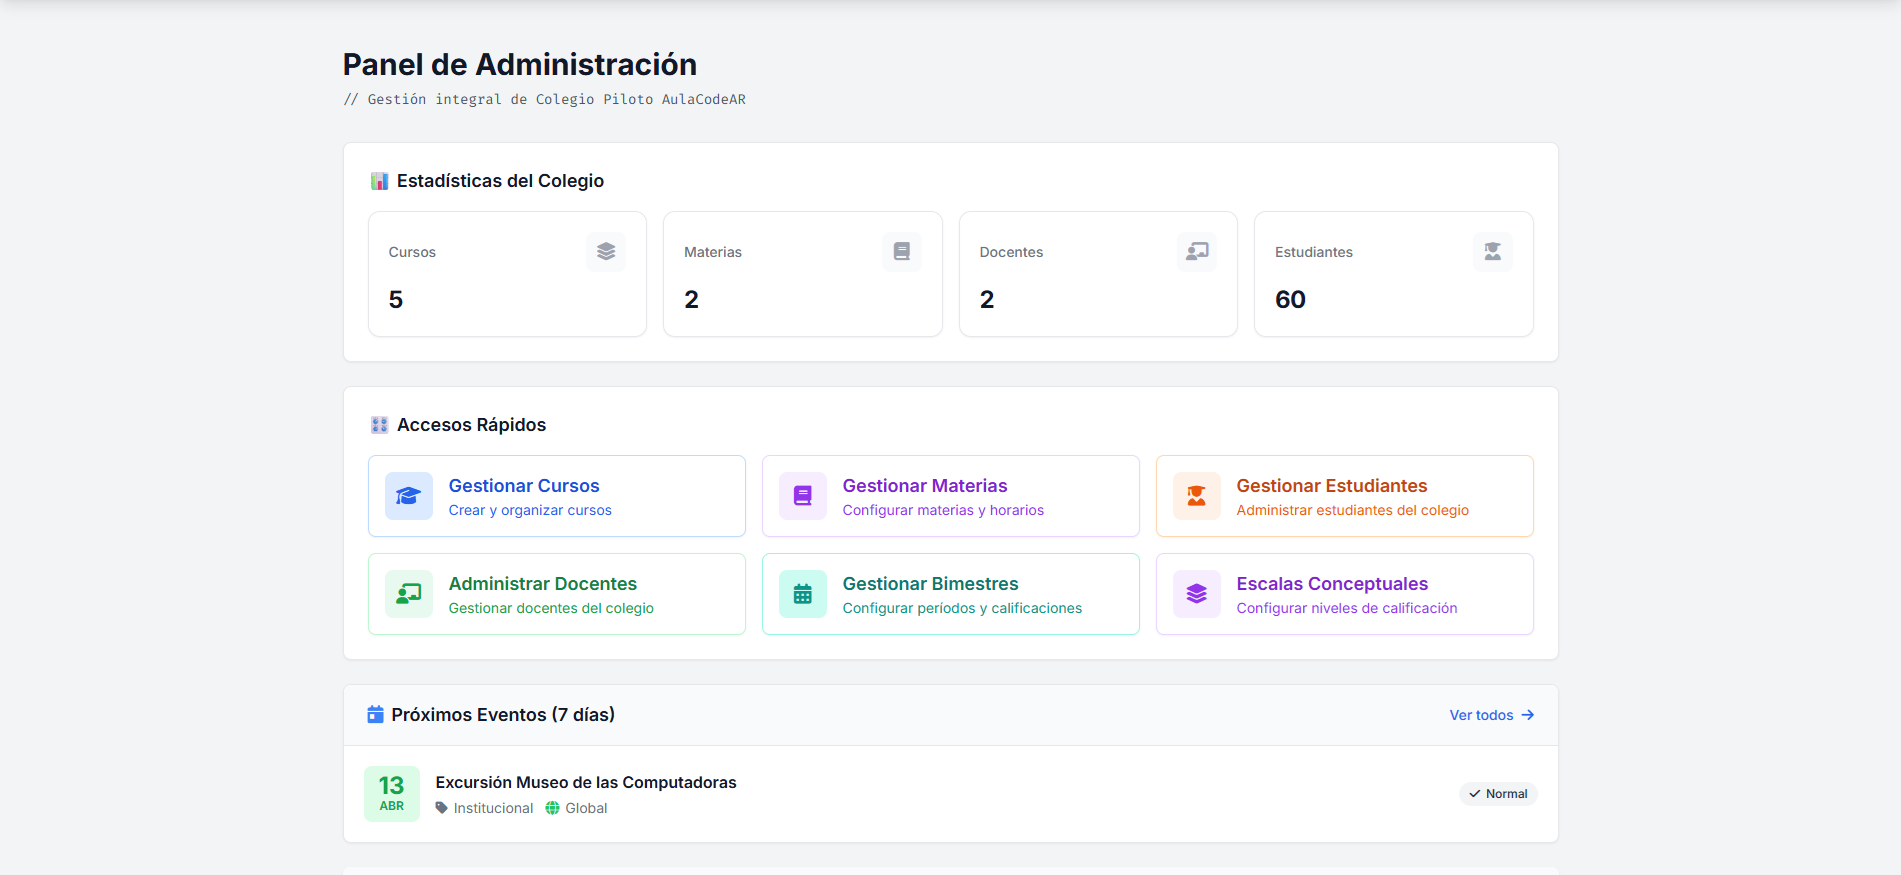Image resolution: width=1901 pixels, height=875 pixels.
Task: Click the Normal priority badge
Action: tap(1498, 794)
